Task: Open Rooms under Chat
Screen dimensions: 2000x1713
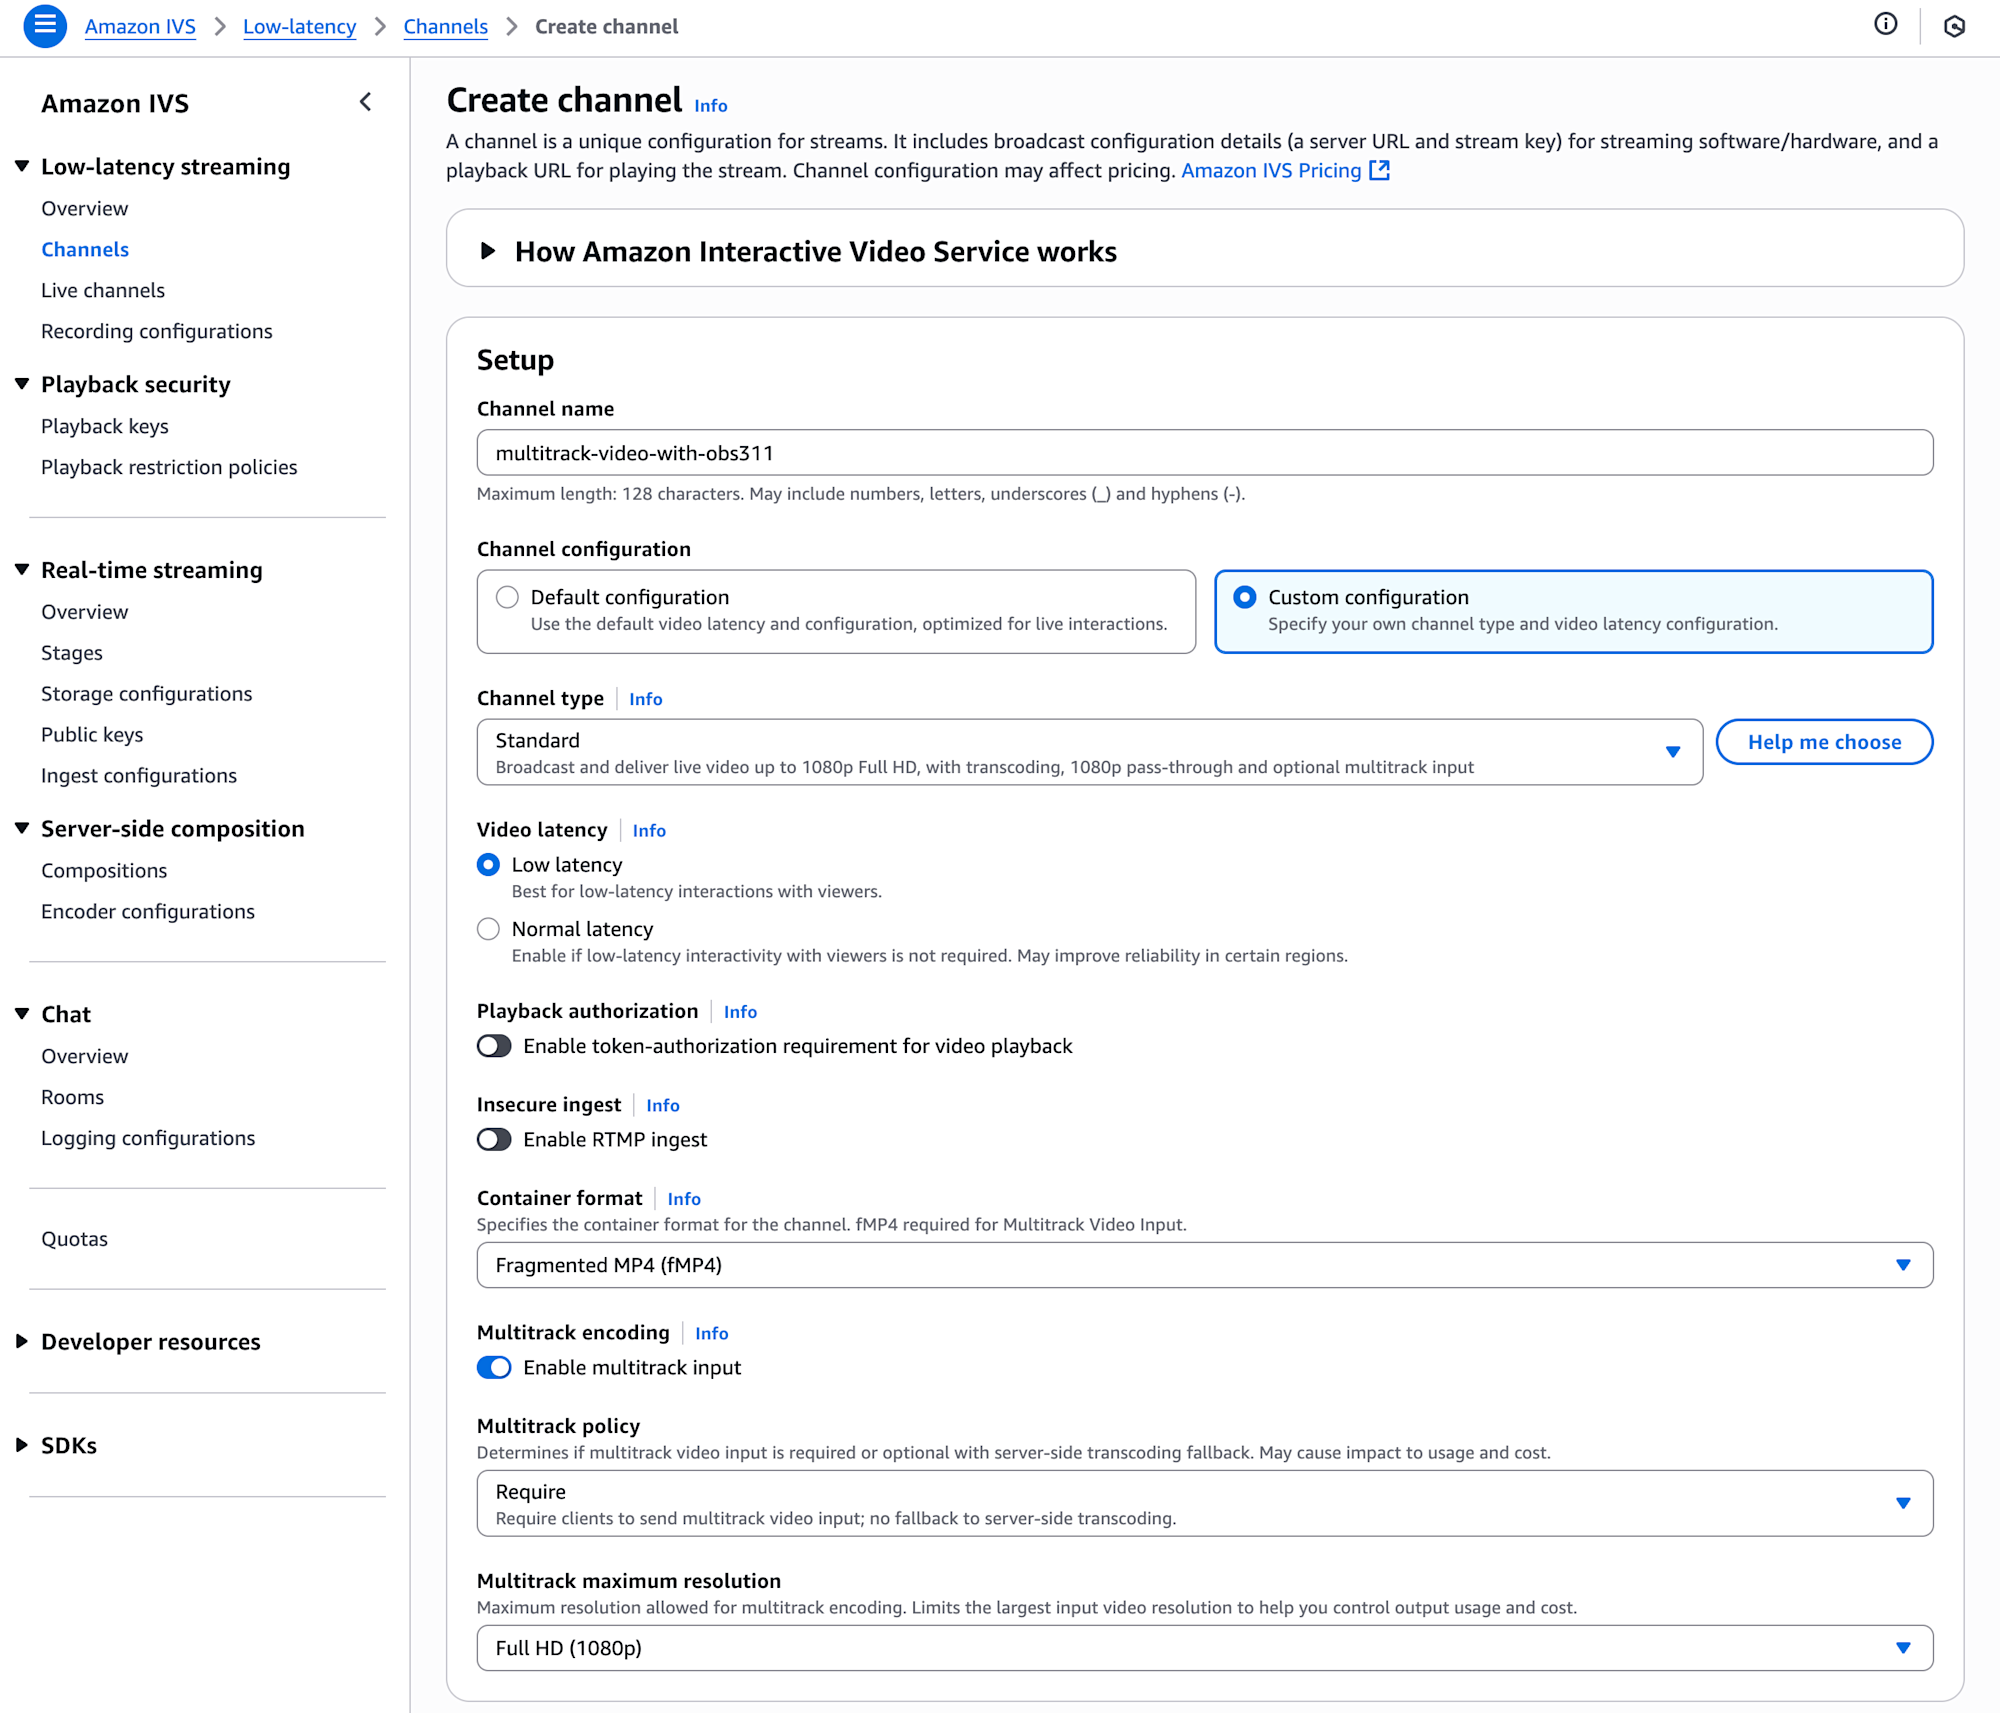Action: [x=73, y=1097]
